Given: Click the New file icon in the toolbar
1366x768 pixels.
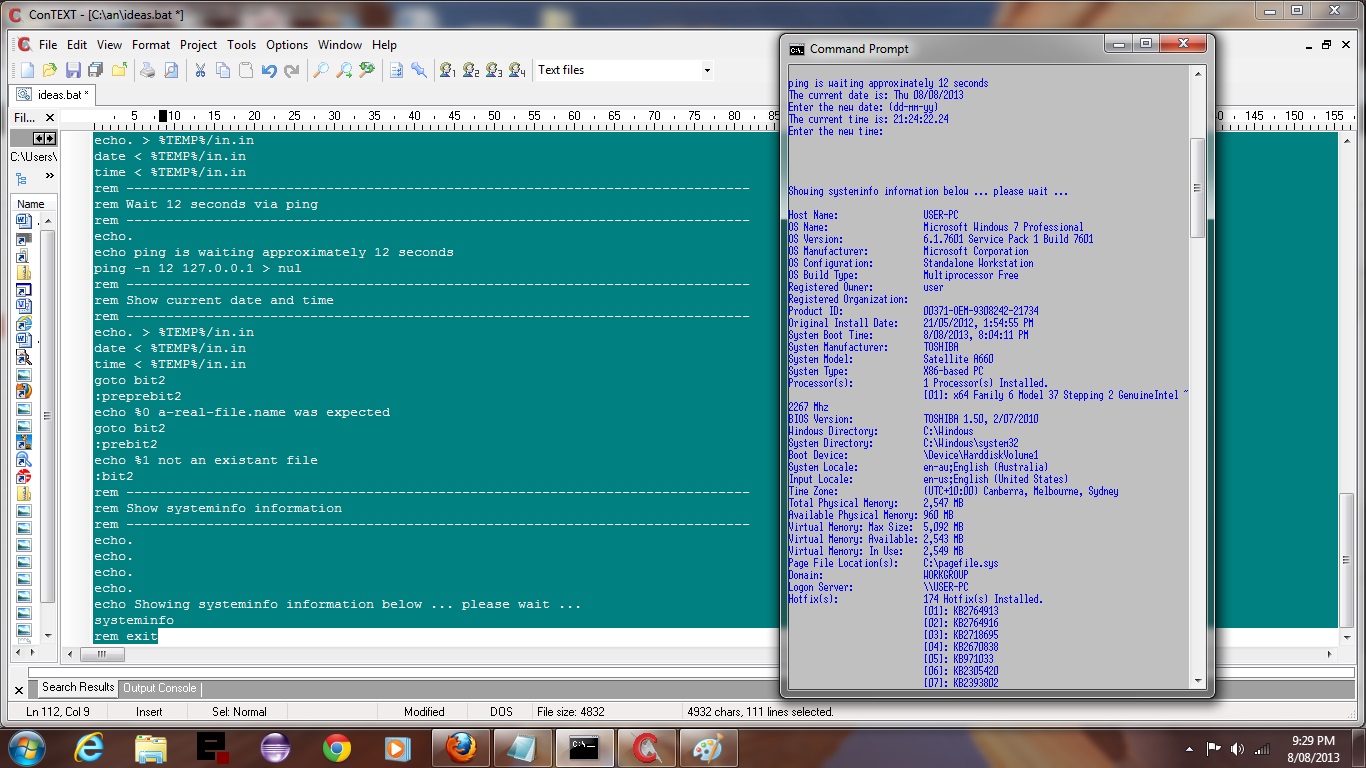Looking at the screenshot, I should click(27, 70).
